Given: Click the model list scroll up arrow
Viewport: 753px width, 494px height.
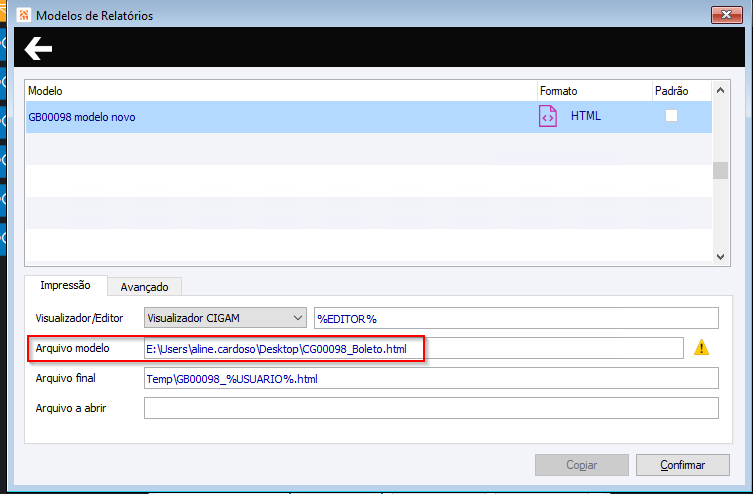Looking at the screenshot, I should point(720,90).
